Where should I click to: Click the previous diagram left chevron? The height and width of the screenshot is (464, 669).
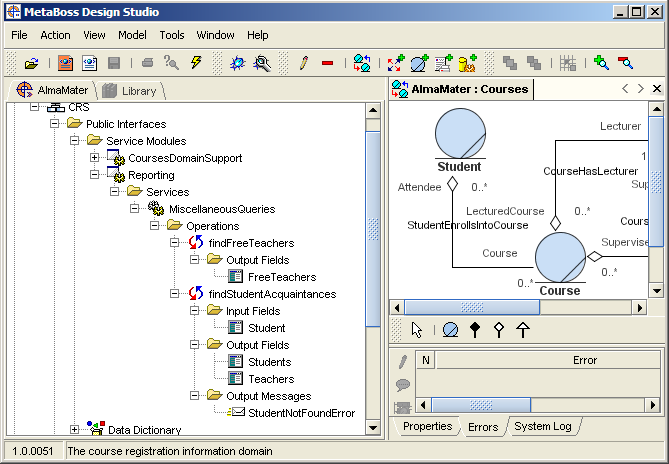coord(625,89)
